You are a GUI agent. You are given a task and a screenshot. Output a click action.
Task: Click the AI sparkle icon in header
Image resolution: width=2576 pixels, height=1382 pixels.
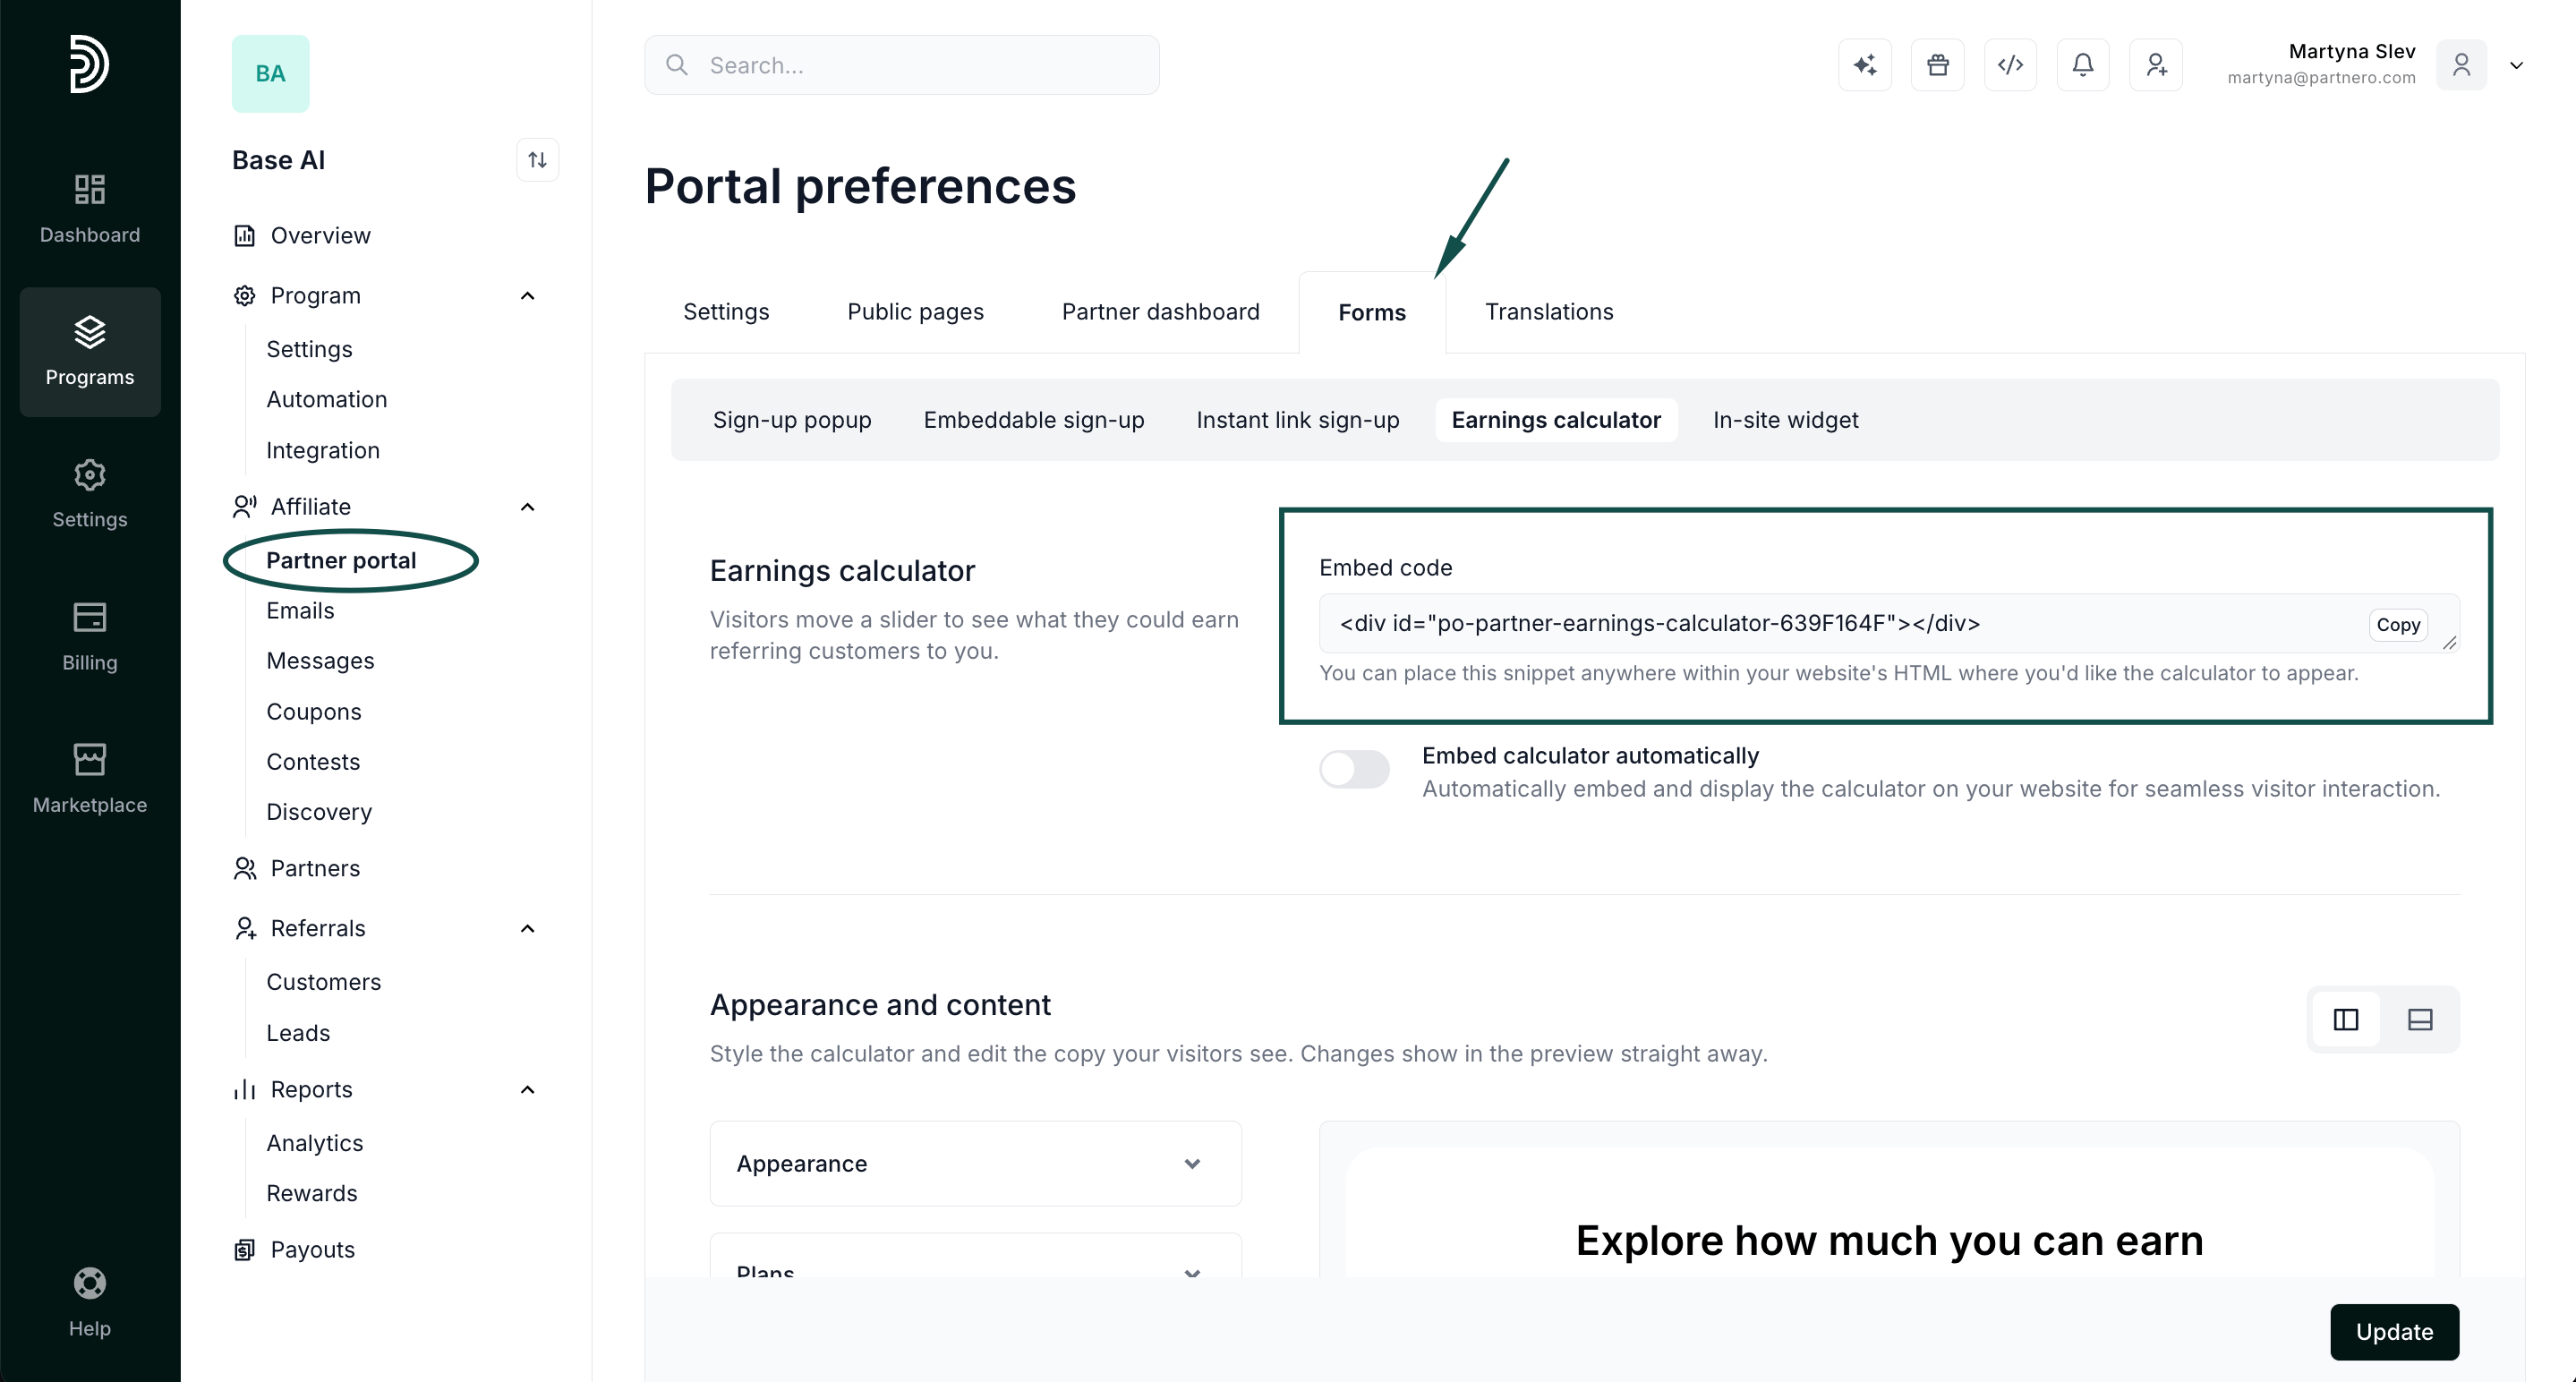1864,65
